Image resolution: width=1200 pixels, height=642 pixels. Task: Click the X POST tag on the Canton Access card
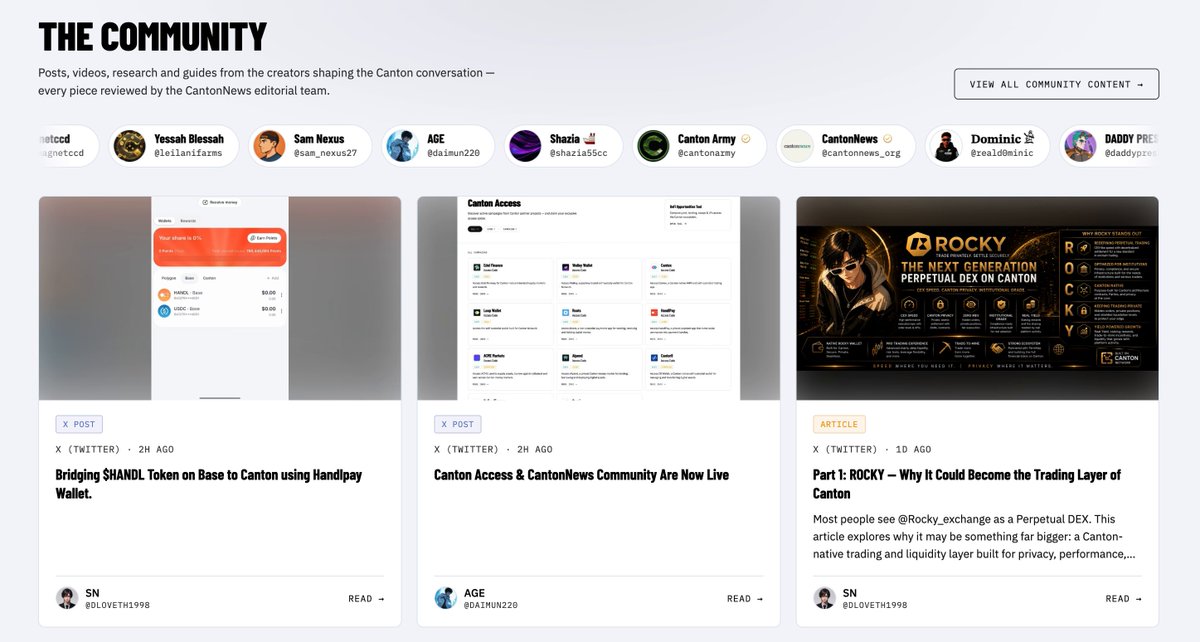458,424
